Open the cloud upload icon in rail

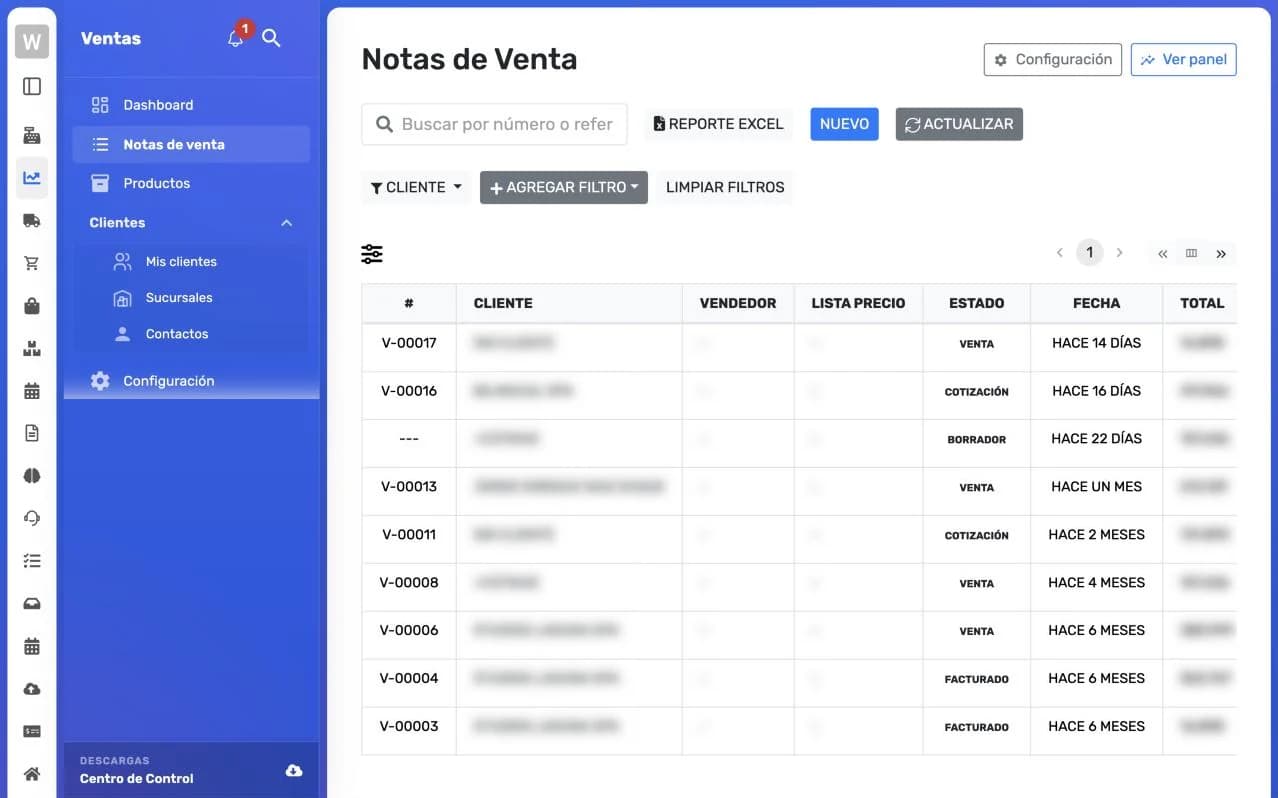32,689
